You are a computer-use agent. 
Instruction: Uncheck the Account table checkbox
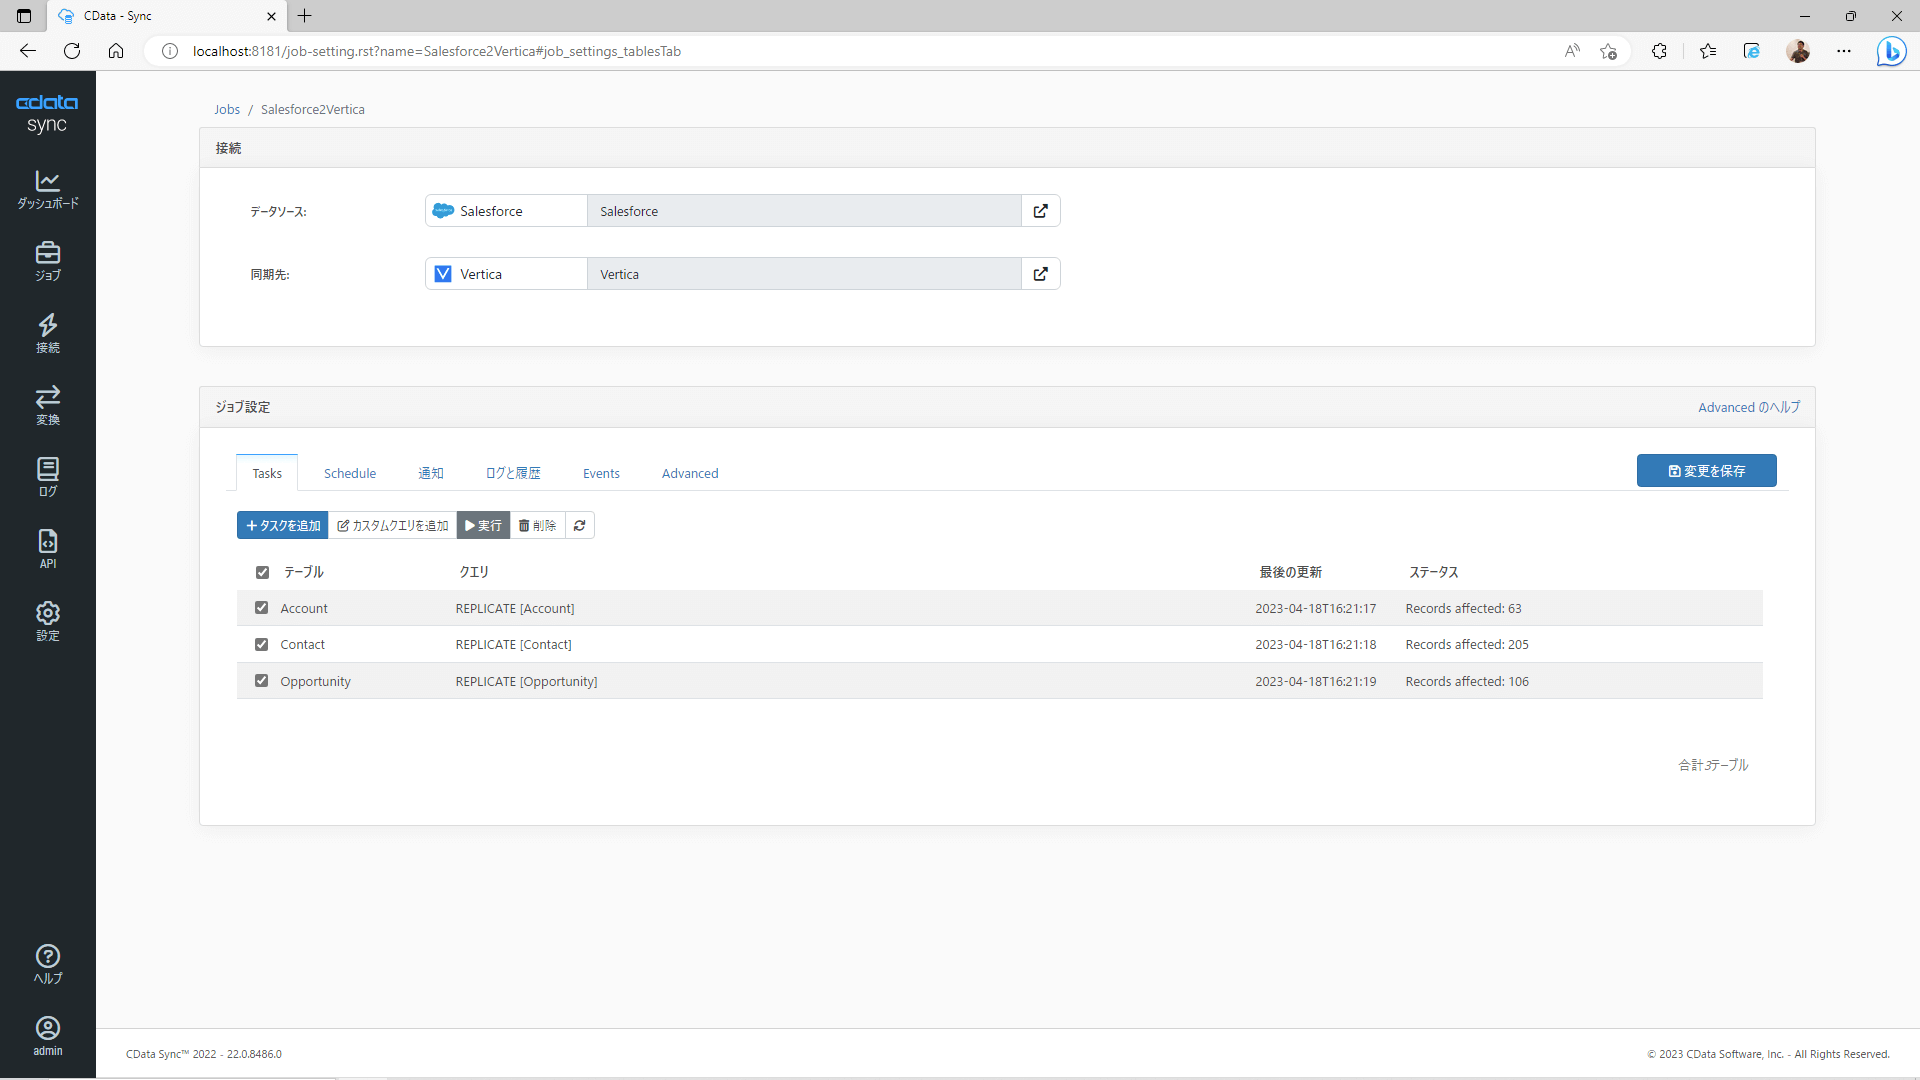[262, 608]
